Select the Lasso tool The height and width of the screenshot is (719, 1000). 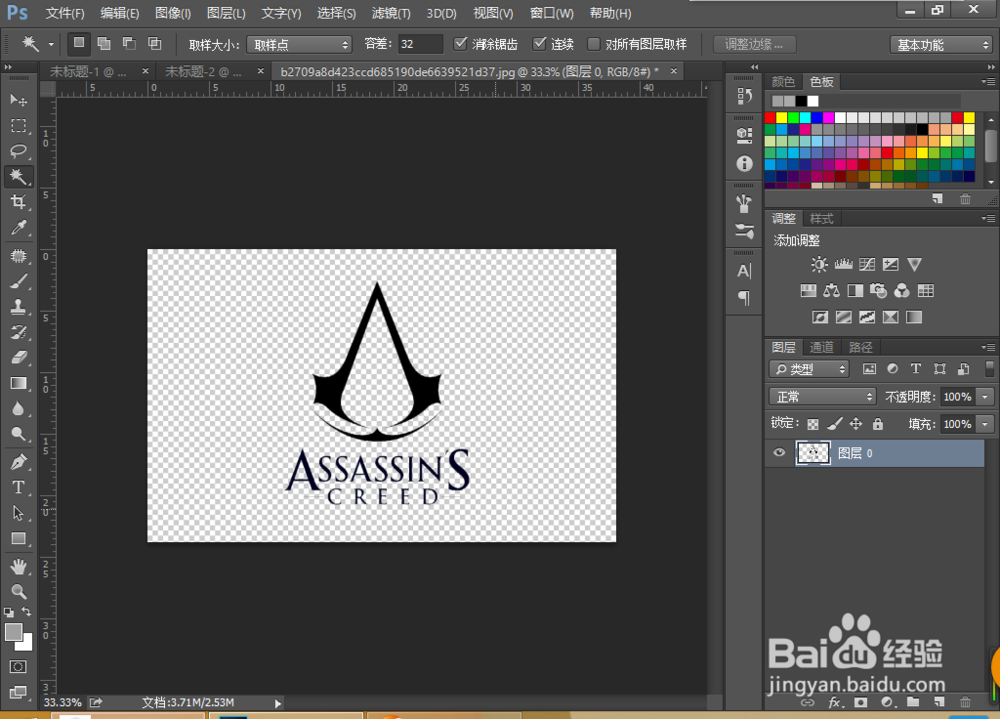[x=18, y=151]
